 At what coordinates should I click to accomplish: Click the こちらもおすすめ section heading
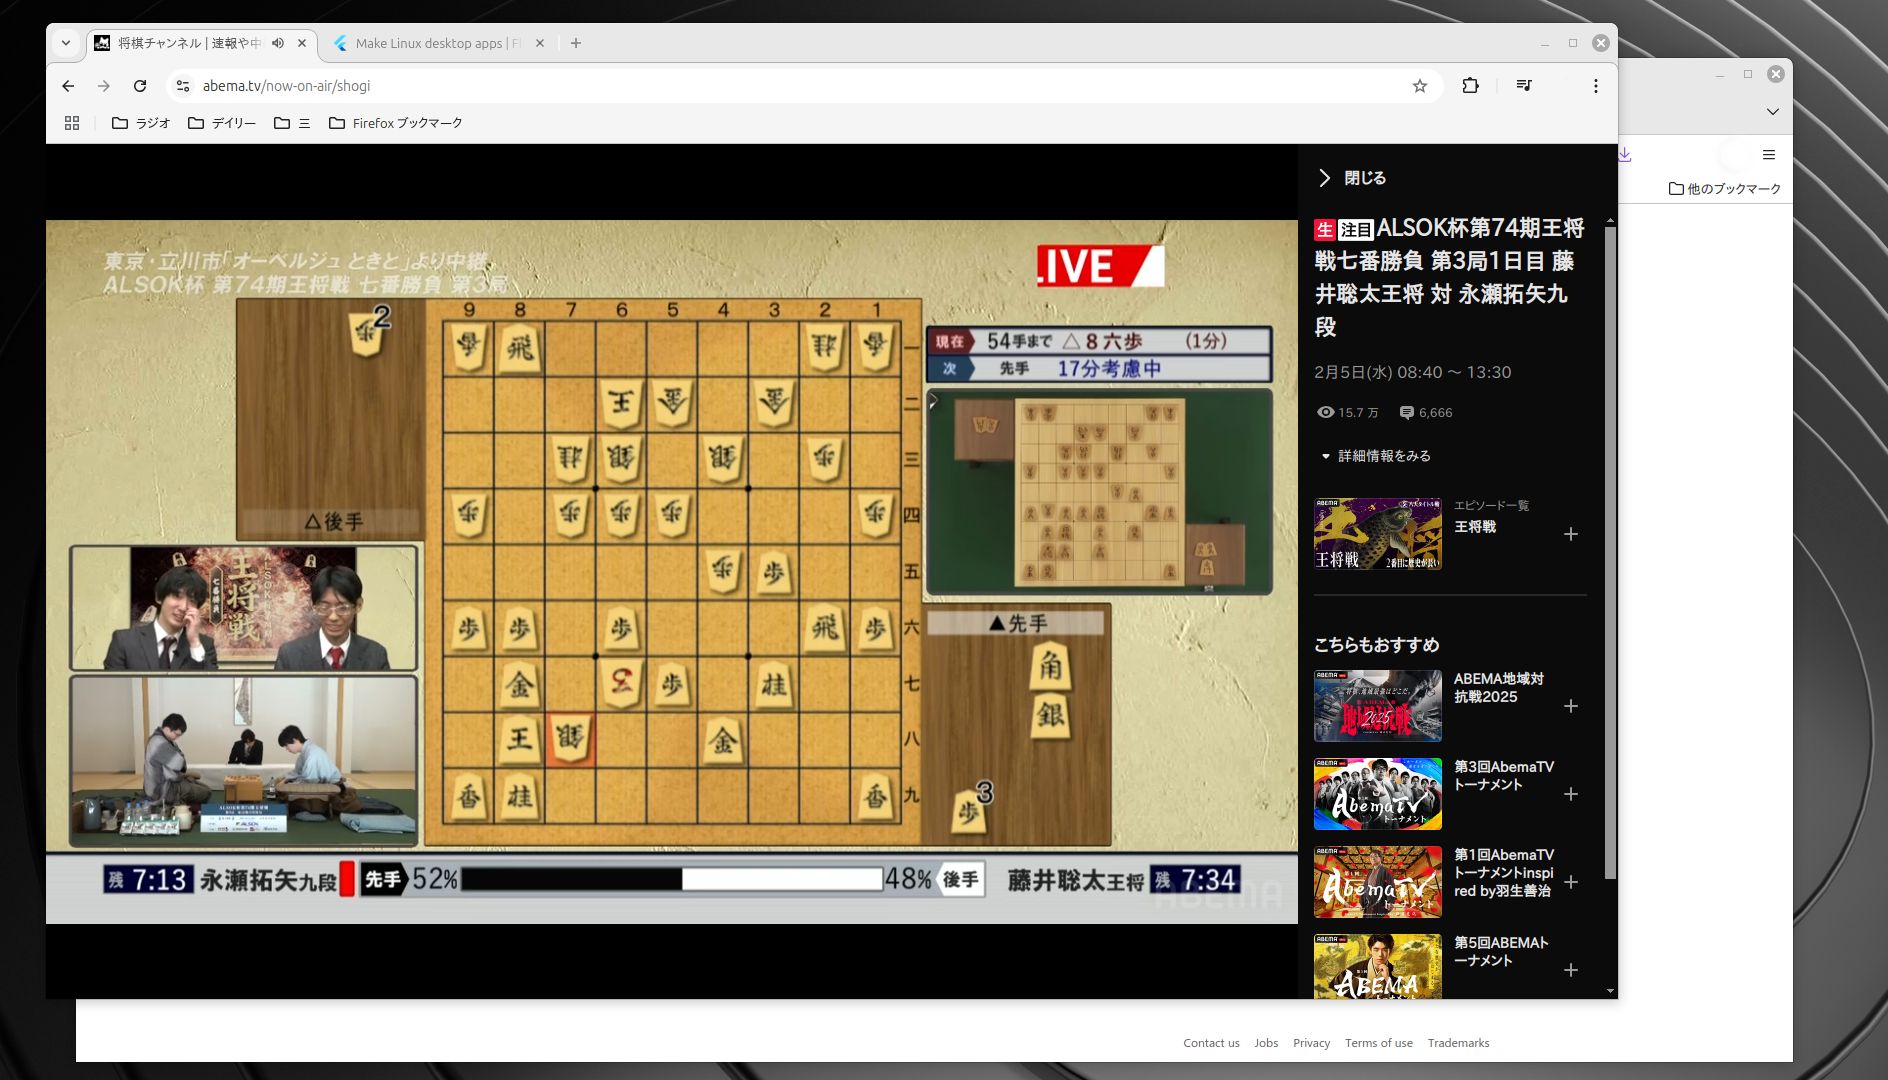1376,645
